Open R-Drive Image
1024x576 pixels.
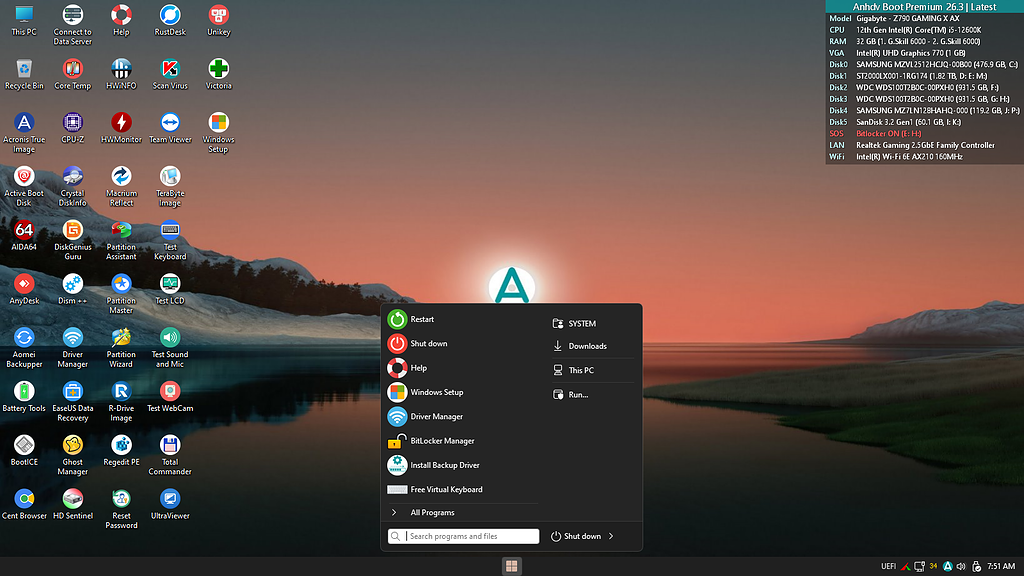click(121, 401)
